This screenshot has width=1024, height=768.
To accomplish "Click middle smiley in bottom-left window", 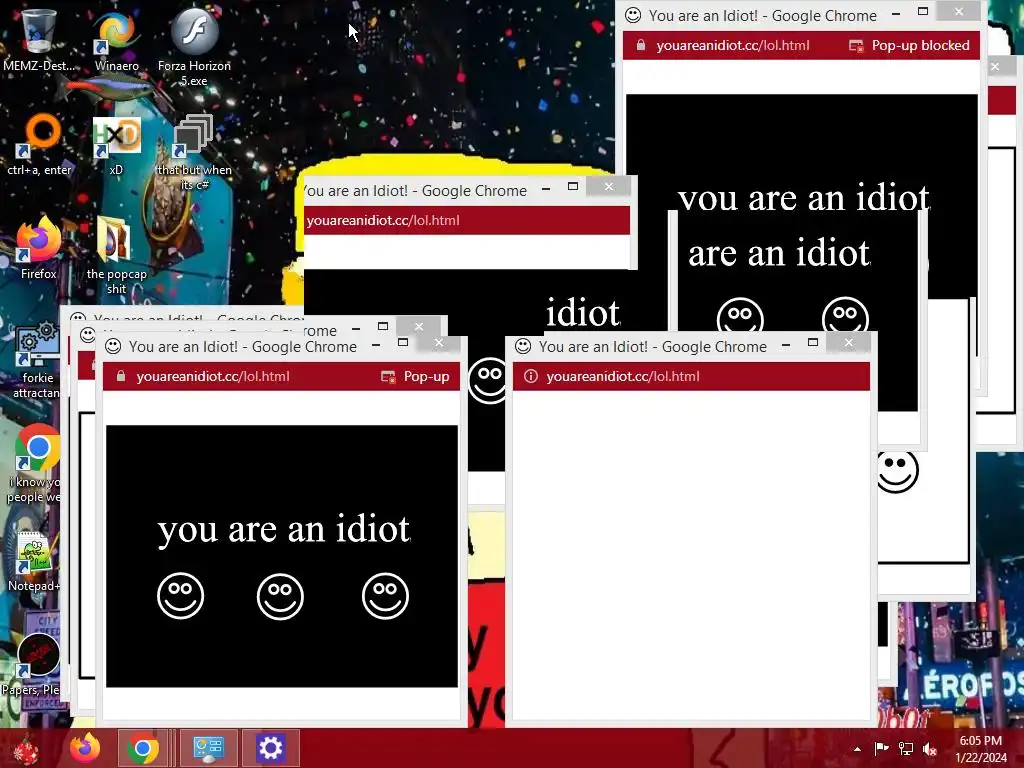I will click(280, 596).
